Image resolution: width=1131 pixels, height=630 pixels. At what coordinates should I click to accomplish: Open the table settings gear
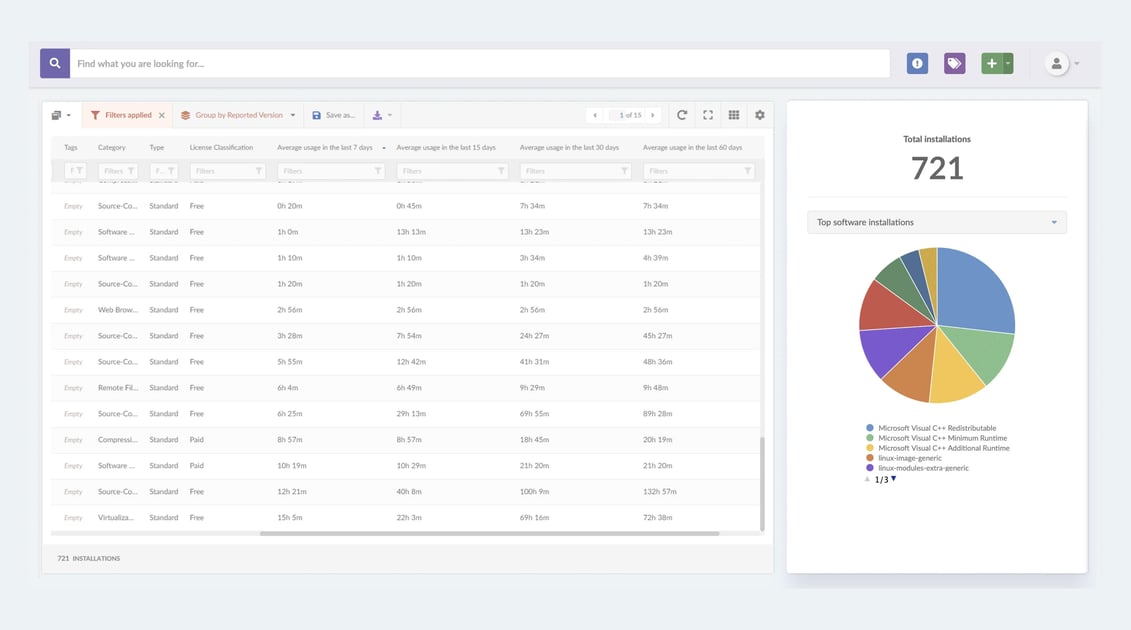tap(760, 115)
